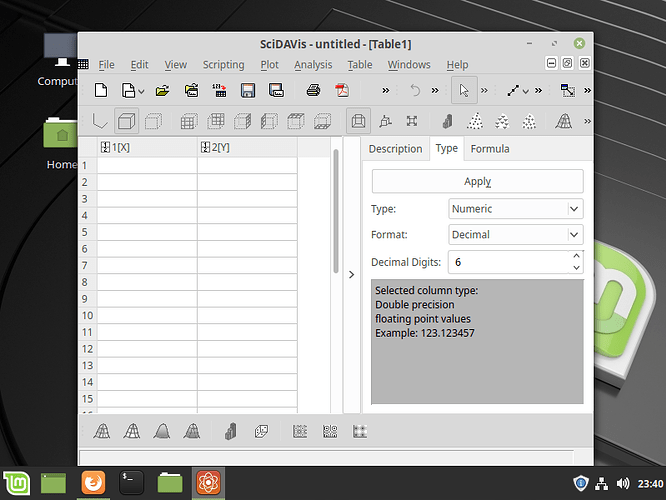Toggle the perspective view icon

click(358, 121)
